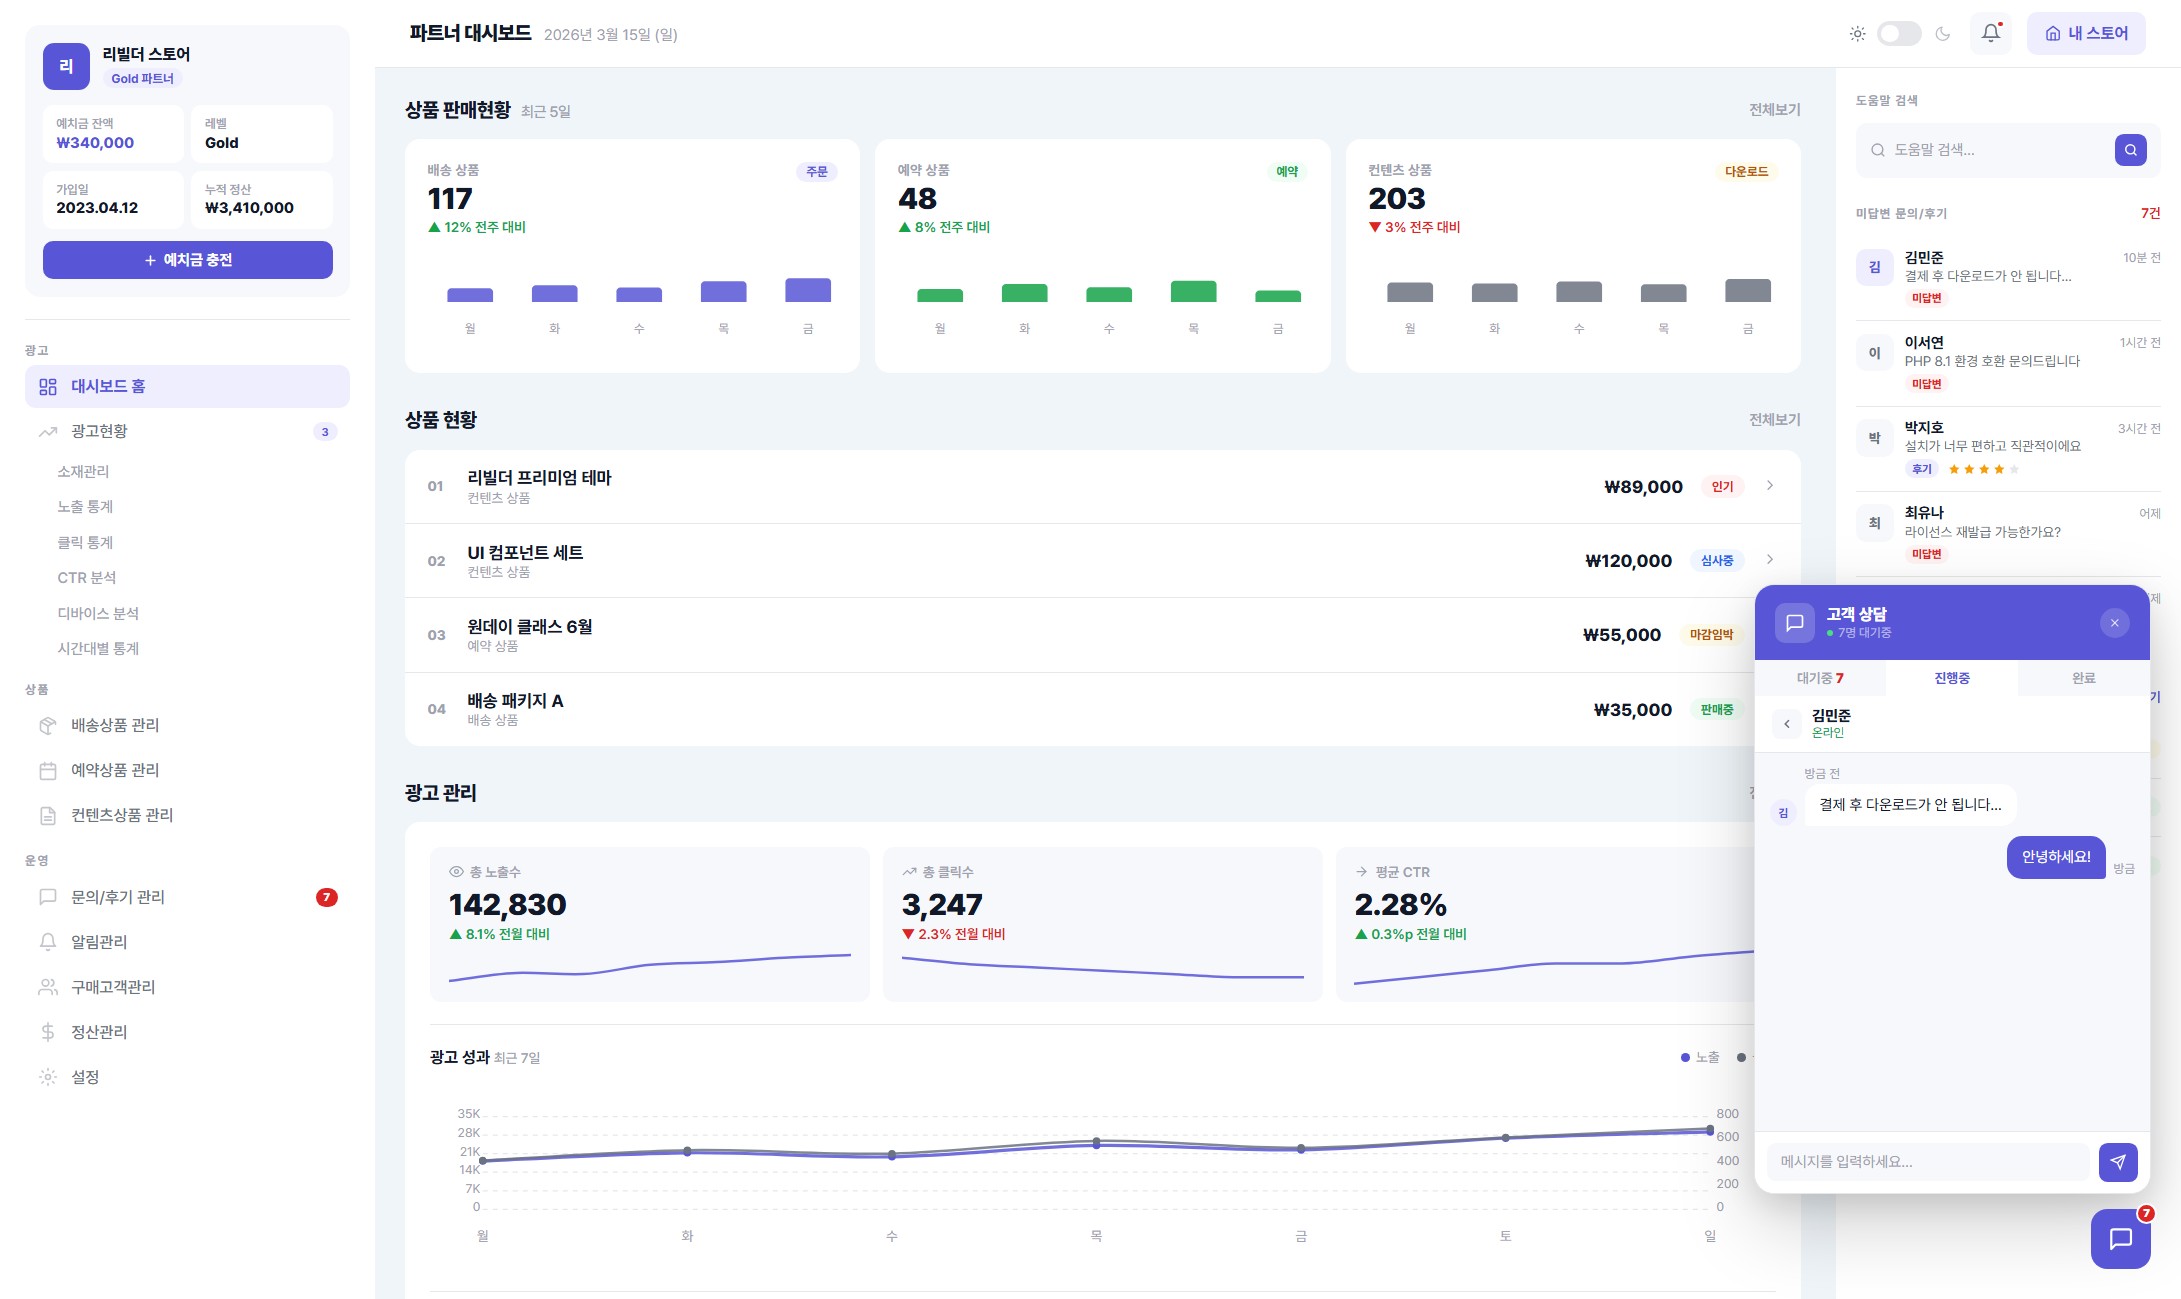Open floating chat bubble with badge 7
Screen dimensions: 2181x1299
pyautogui.click(x=2120, y=1238)
